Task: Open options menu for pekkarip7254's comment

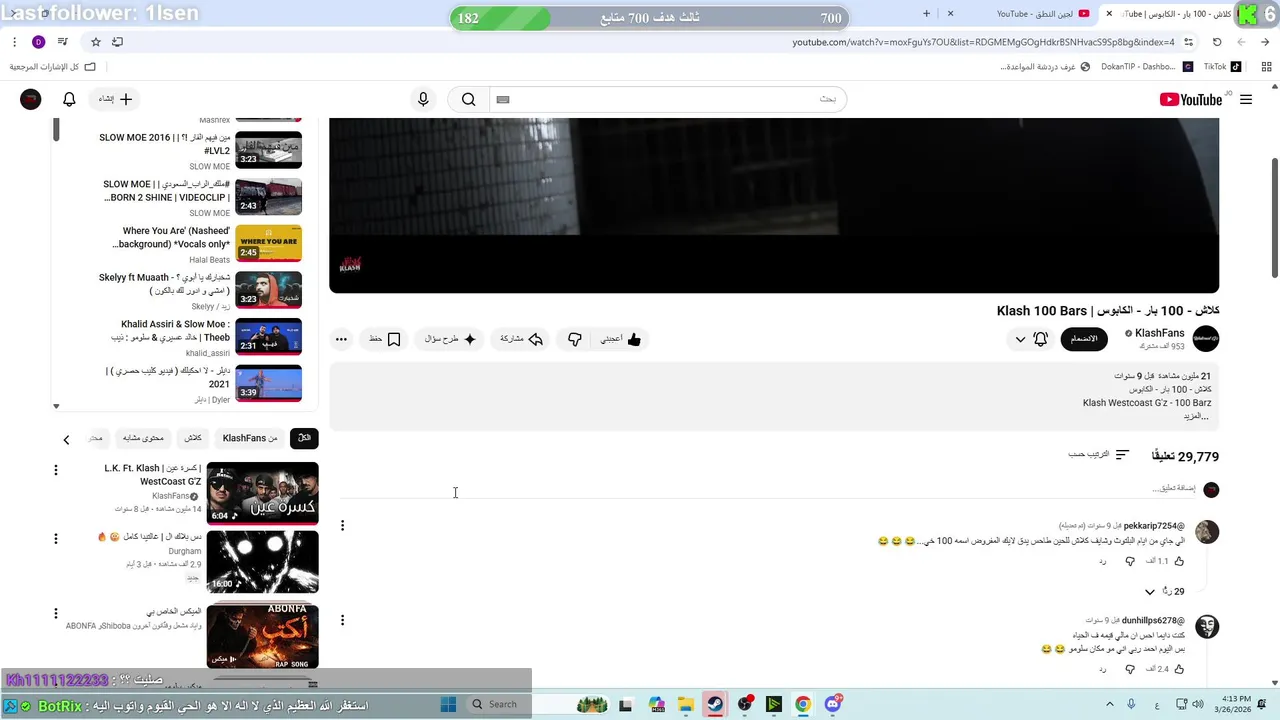Action: 342,526
